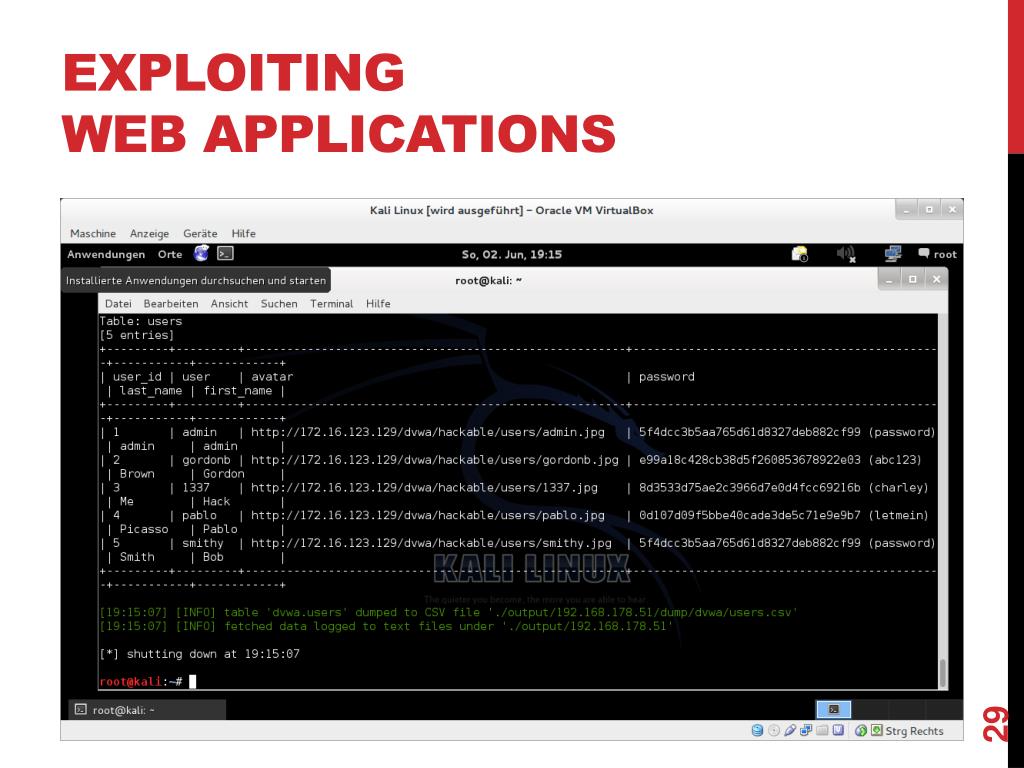The height and width of the screenshot is (768, 1024).
Task: Minimize the root@kali terminal window
Action: point(888,280)
